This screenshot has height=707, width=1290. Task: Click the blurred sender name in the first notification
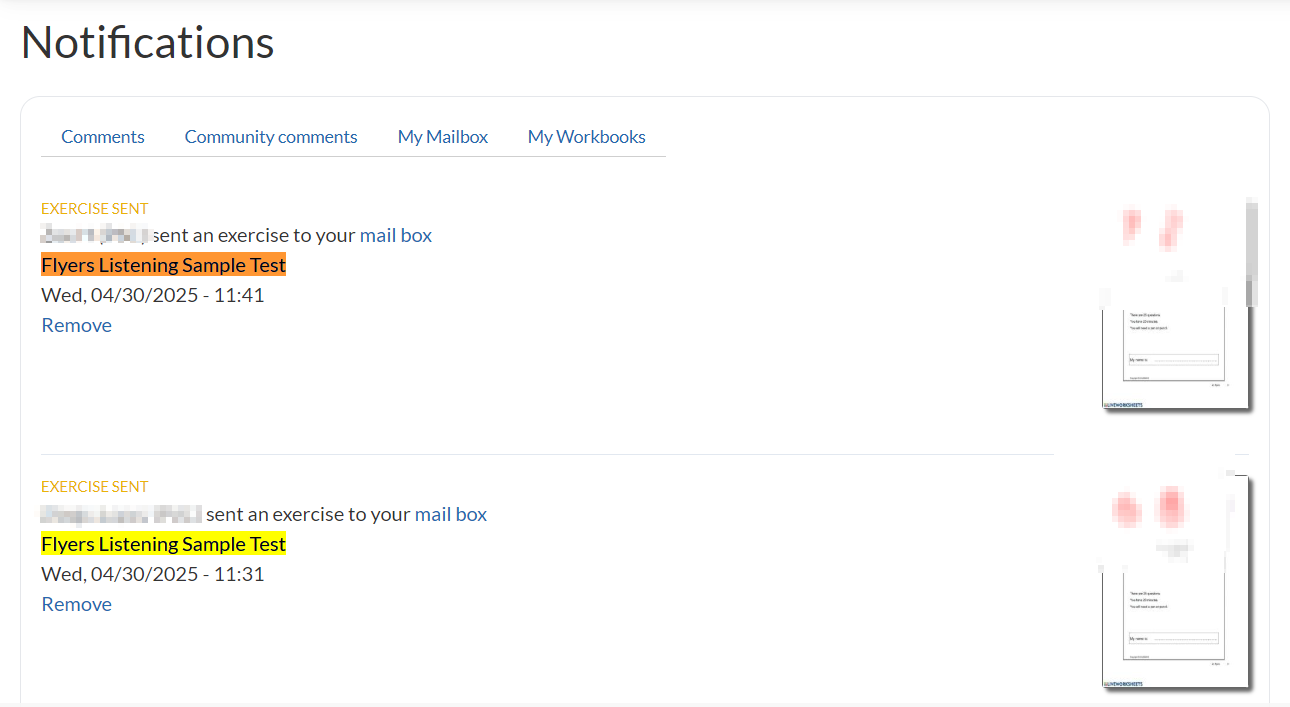coord(95,236)
